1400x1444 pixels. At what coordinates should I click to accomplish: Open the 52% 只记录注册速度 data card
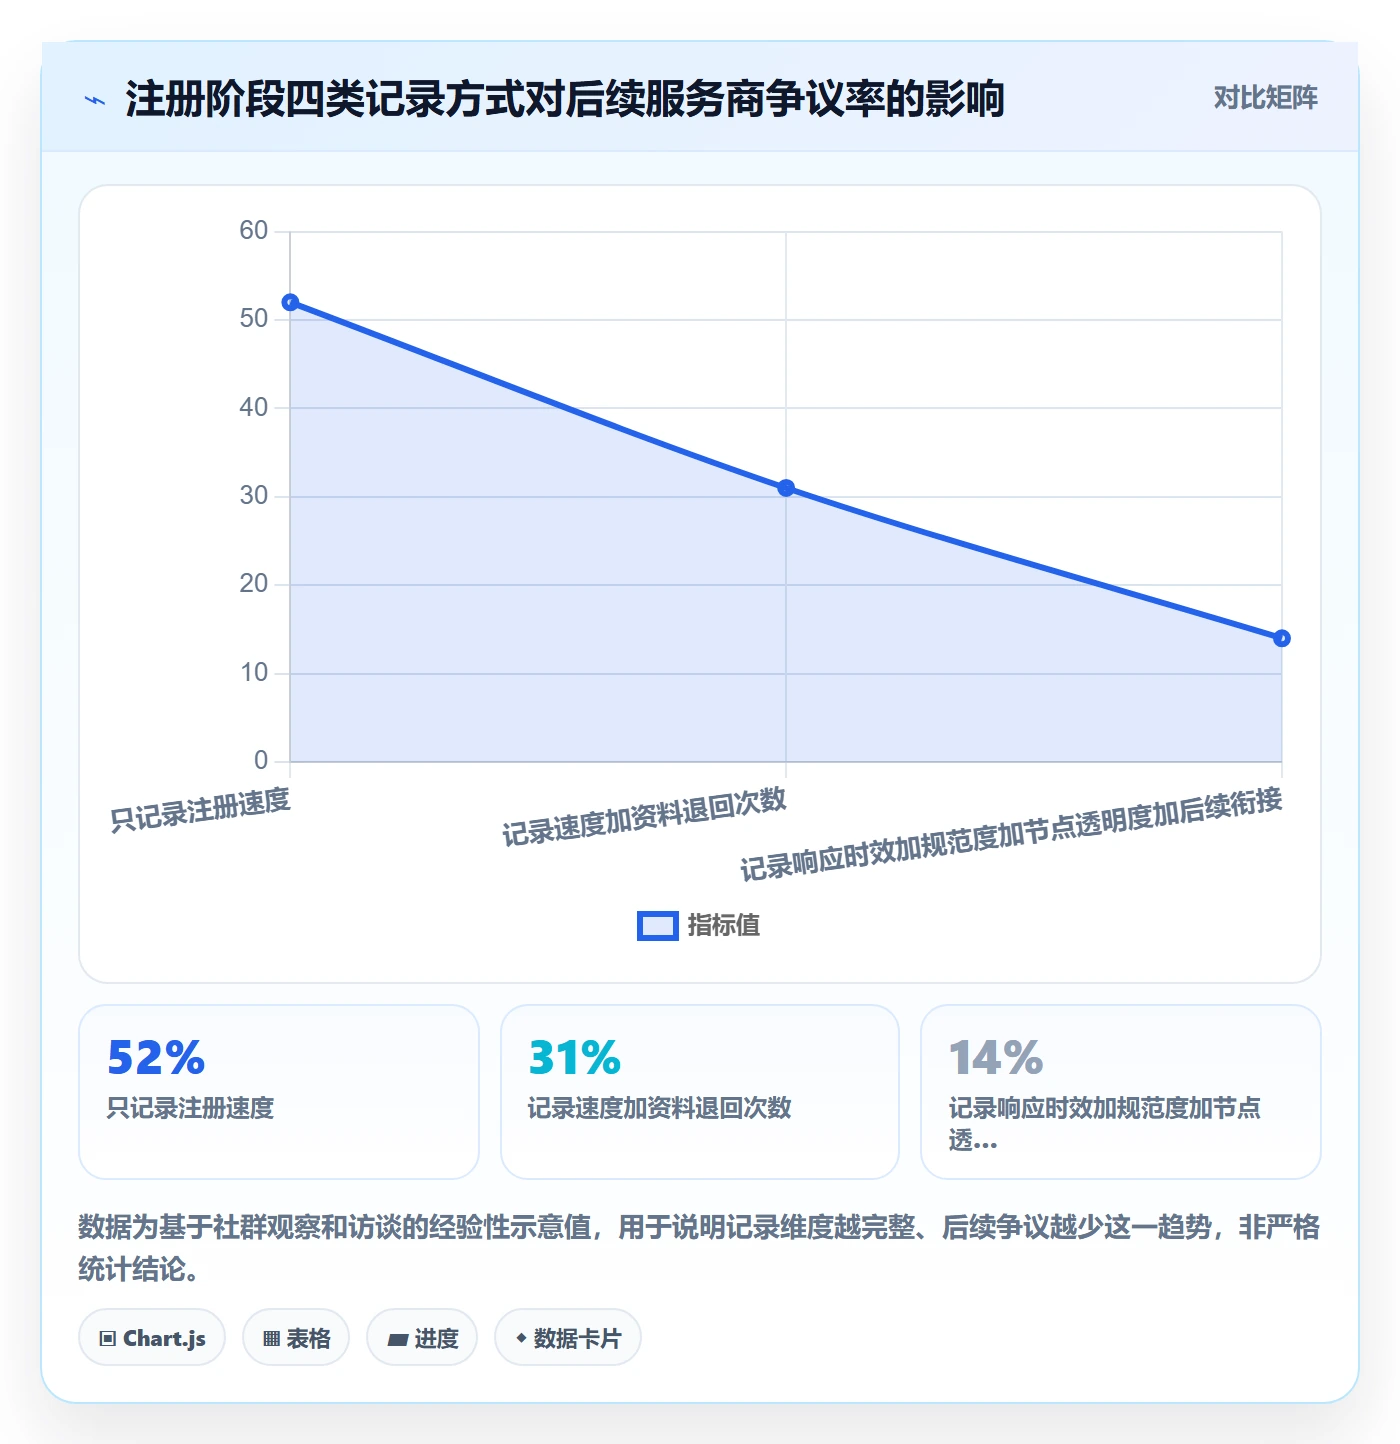point(279,1092)
